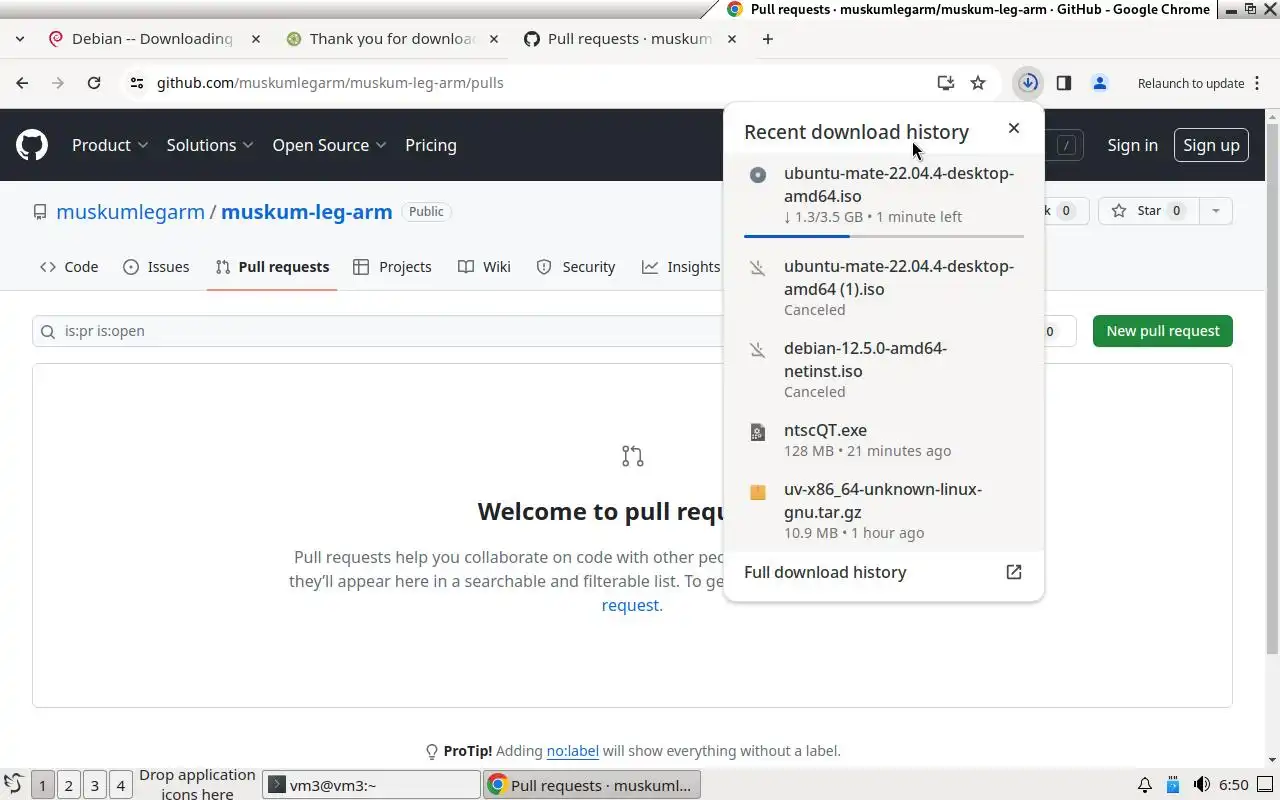
Task: Switch to the Debian Downloading tab
Action: click(x=154, y=39)
